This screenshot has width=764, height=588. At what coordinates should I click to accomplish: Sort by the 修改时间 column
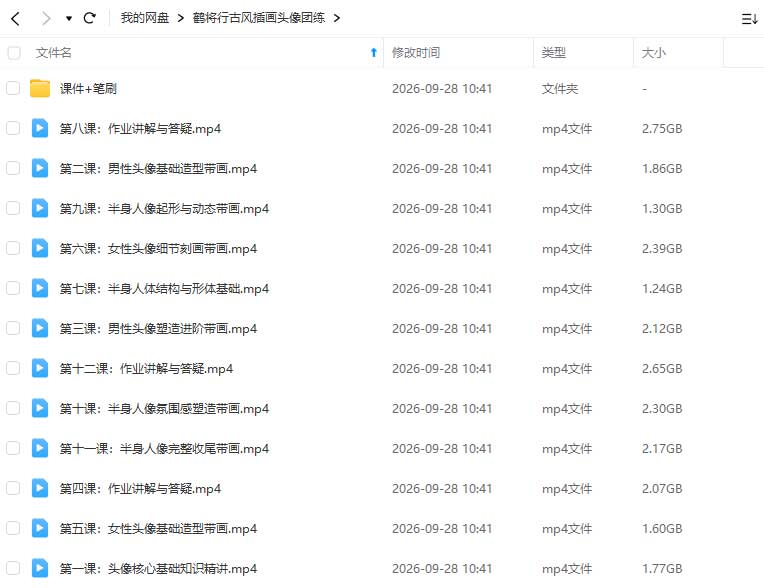coord(416,53)
